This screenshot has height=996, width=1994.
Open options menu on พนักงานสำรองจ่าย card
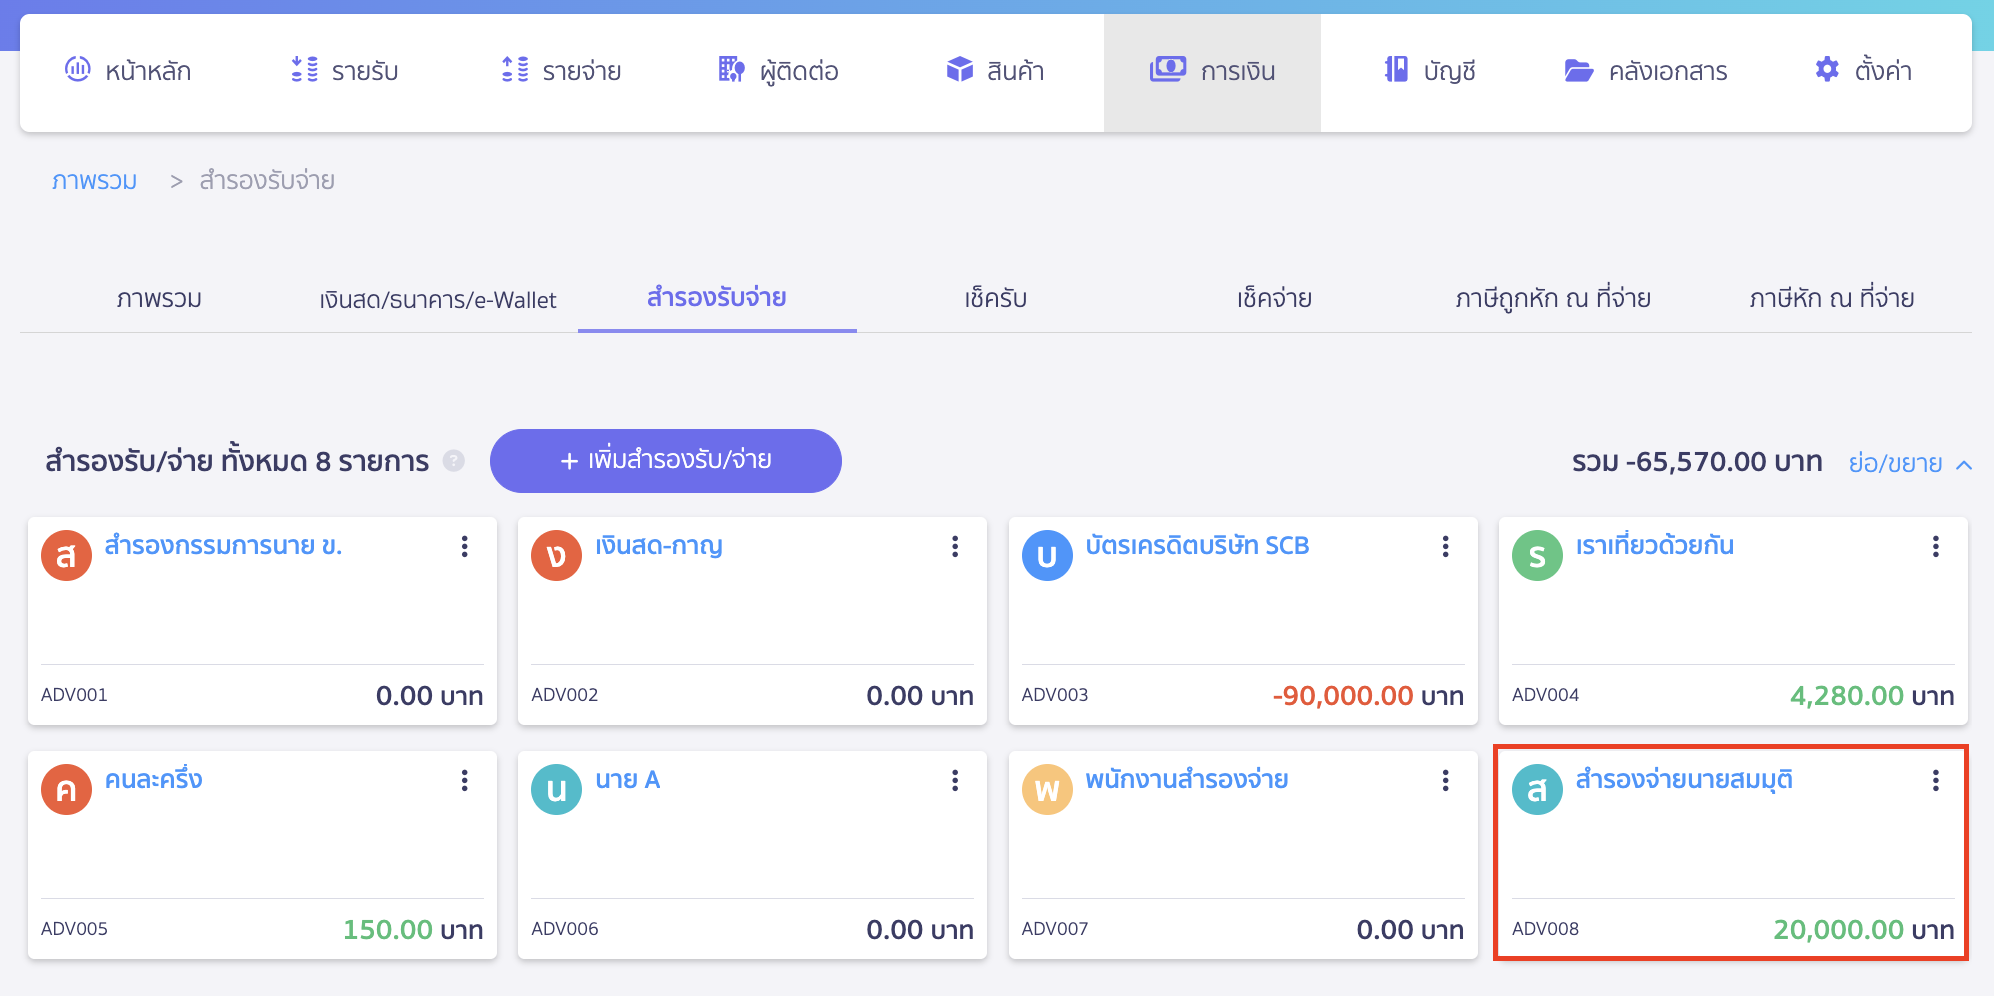pyautogui.click(x=1446, y=781)
